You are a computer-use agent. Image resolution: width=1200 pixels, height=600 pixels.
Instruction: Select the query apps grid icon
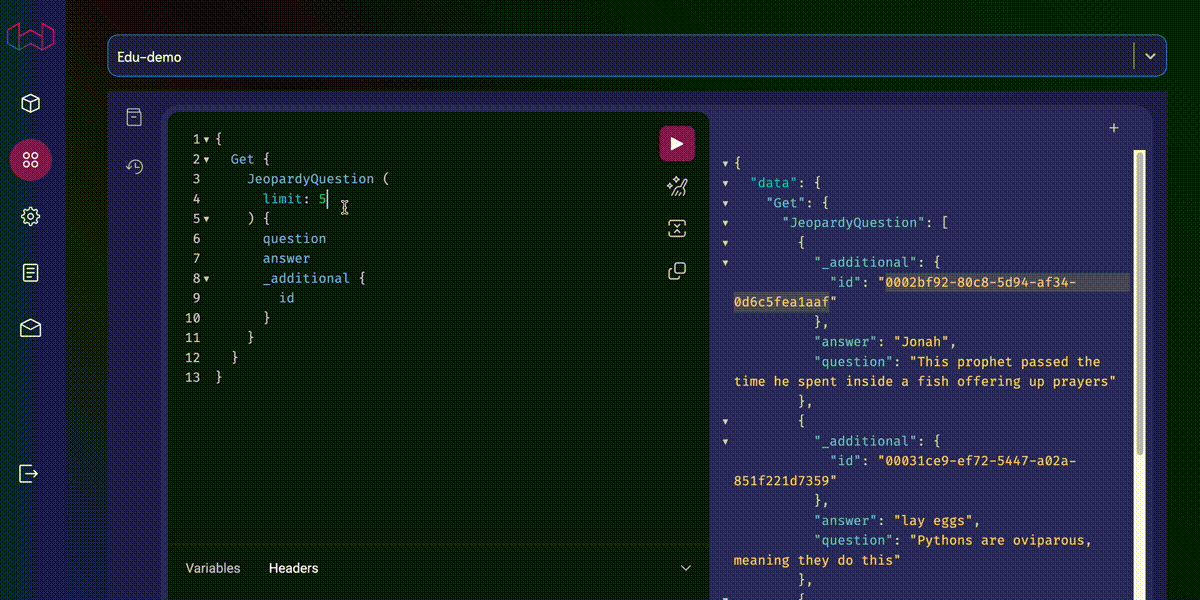(x=30, y=160)
